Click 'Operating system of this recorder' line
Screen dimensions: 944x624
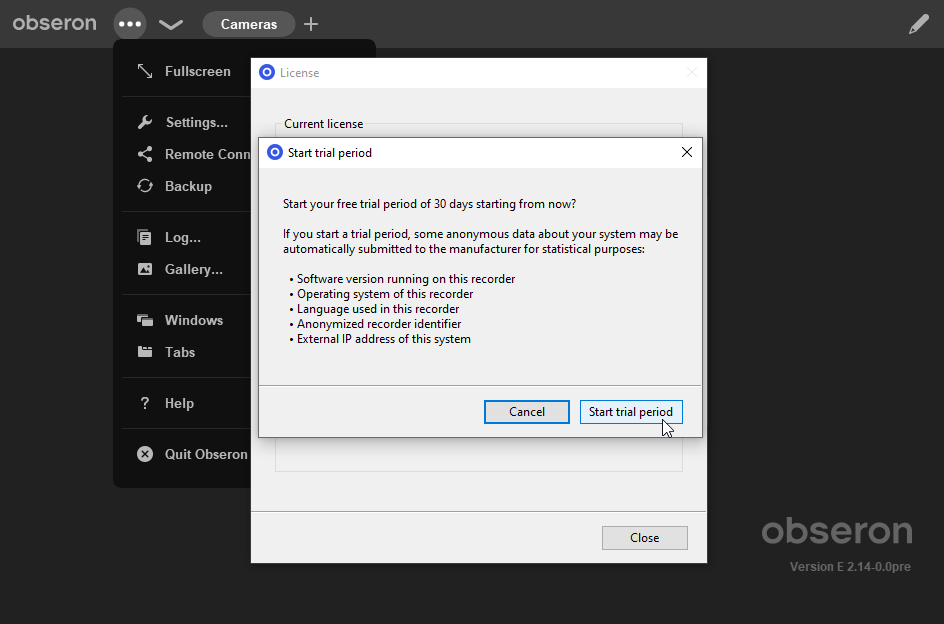coord(385,294)
